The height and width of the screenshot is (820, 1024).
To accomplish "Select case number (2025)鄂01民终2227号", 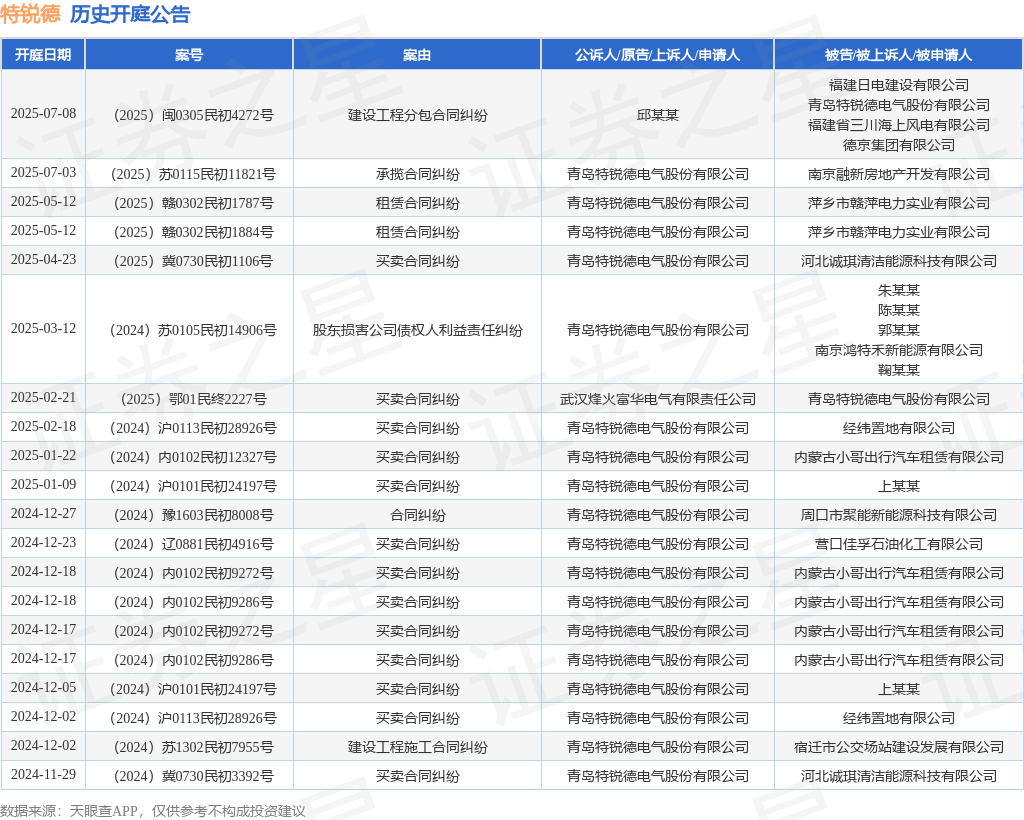I will click(193, 400).
